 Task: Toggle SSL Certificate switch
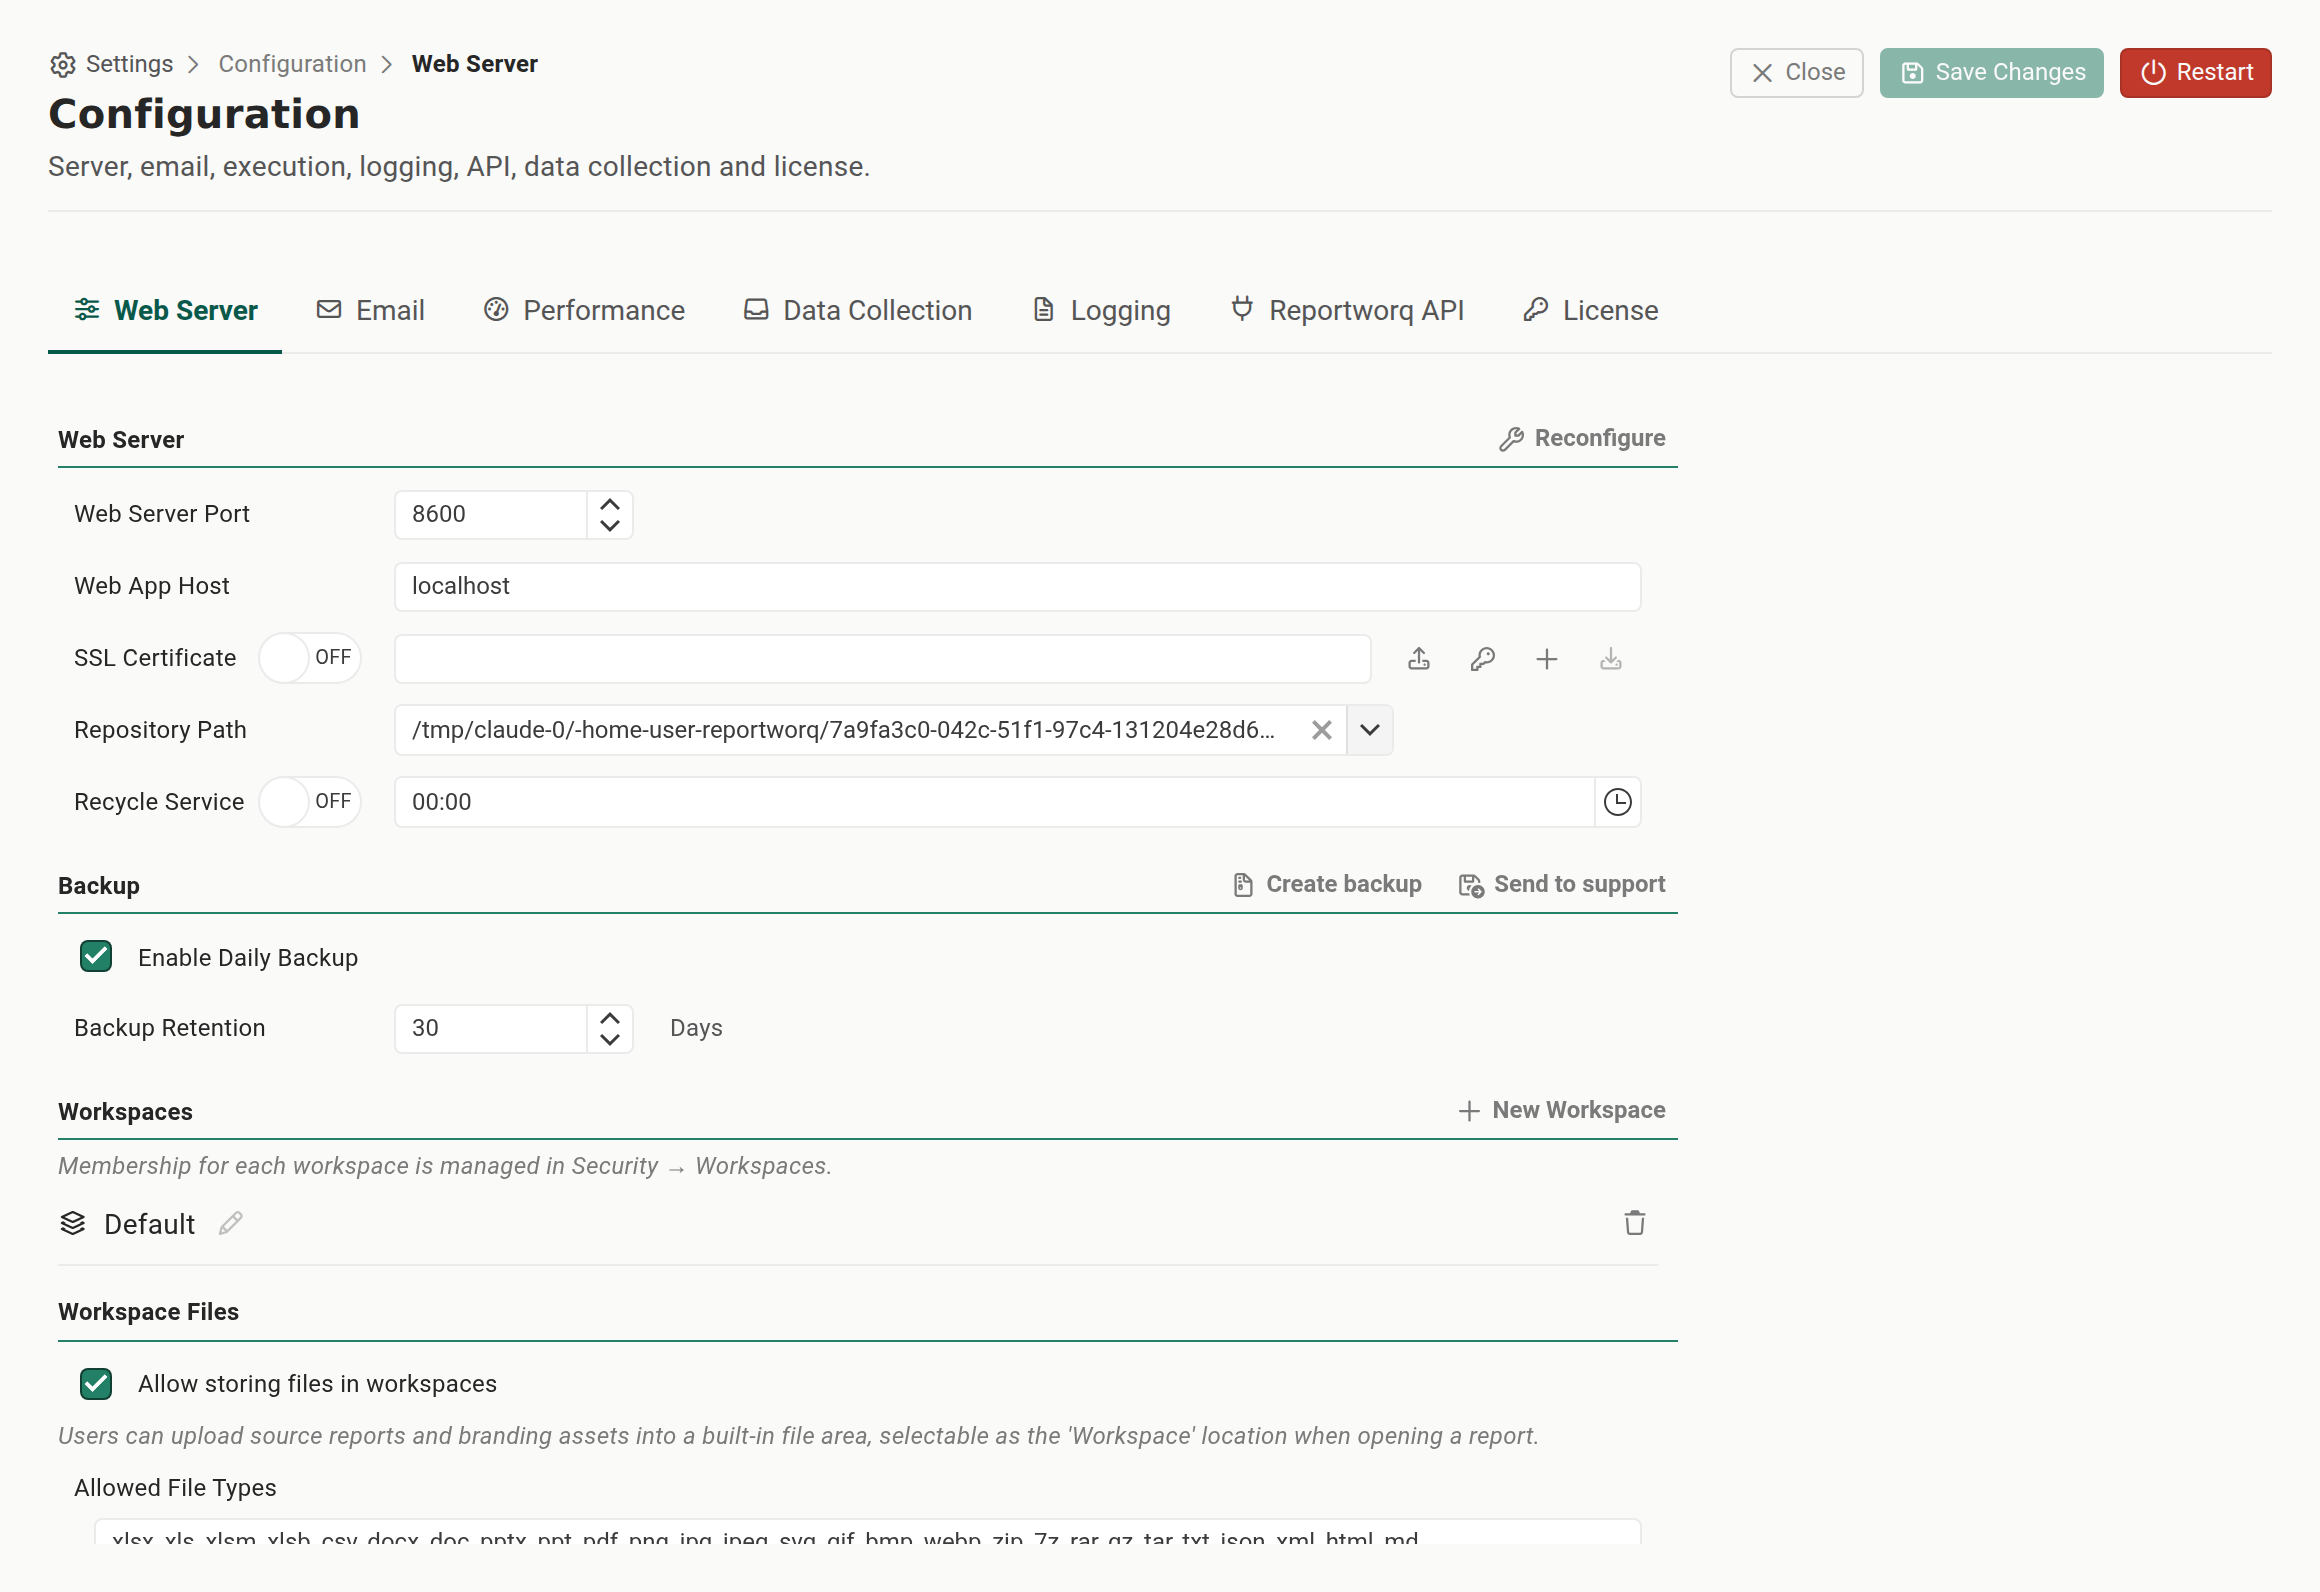(310, 658)
